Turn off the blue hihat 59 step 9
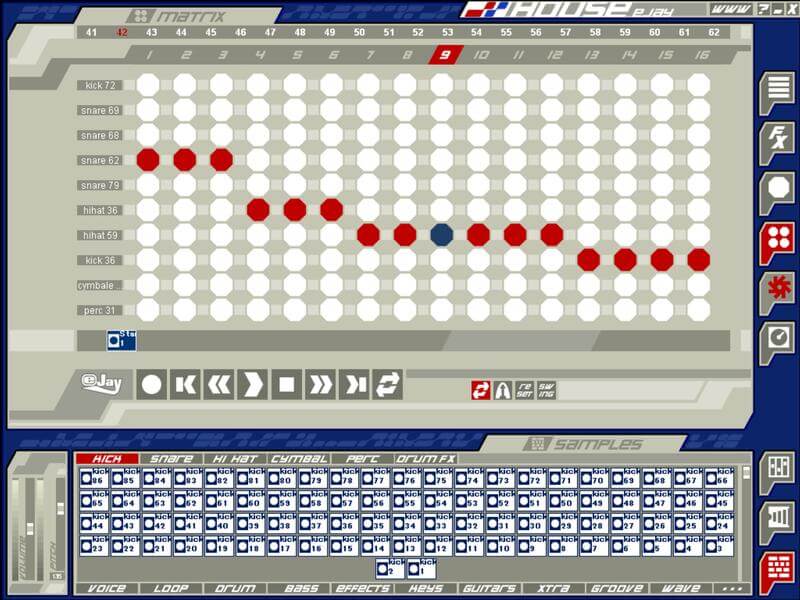 [x=442, y=235]
